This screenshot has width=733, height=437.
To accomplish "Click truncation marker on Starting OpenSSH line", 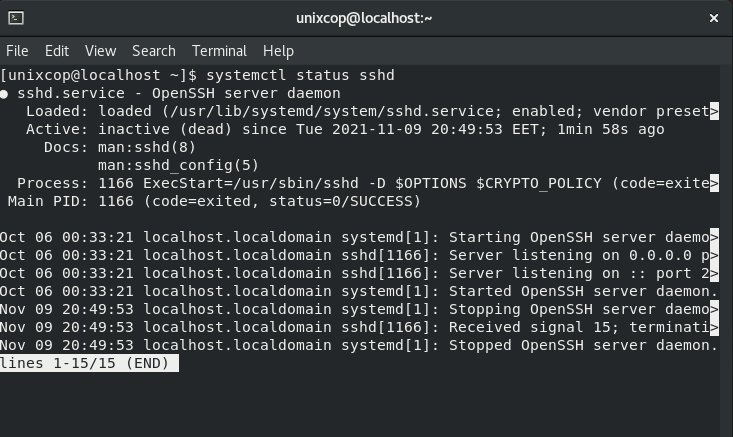I will (x=714, y=237).
